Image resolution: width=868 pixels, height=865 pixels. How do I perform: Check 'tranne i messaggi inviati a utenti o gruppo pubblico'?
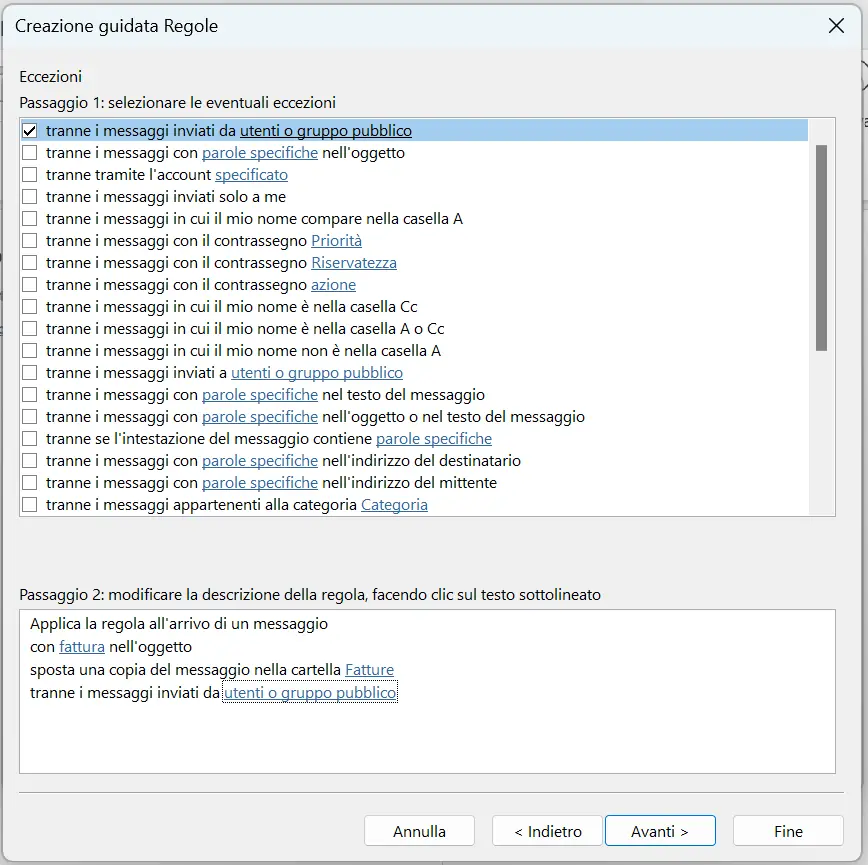tap(28, 372)
